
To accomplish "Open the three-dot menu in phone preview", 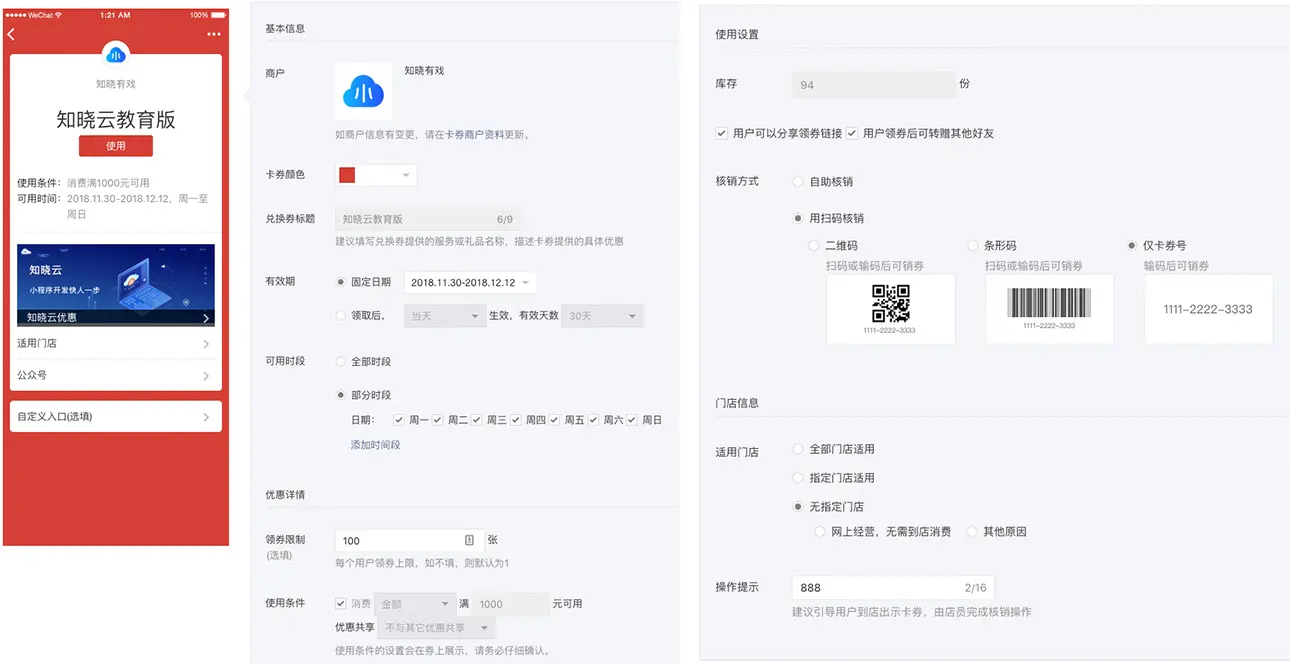I will tap(212, 34).
